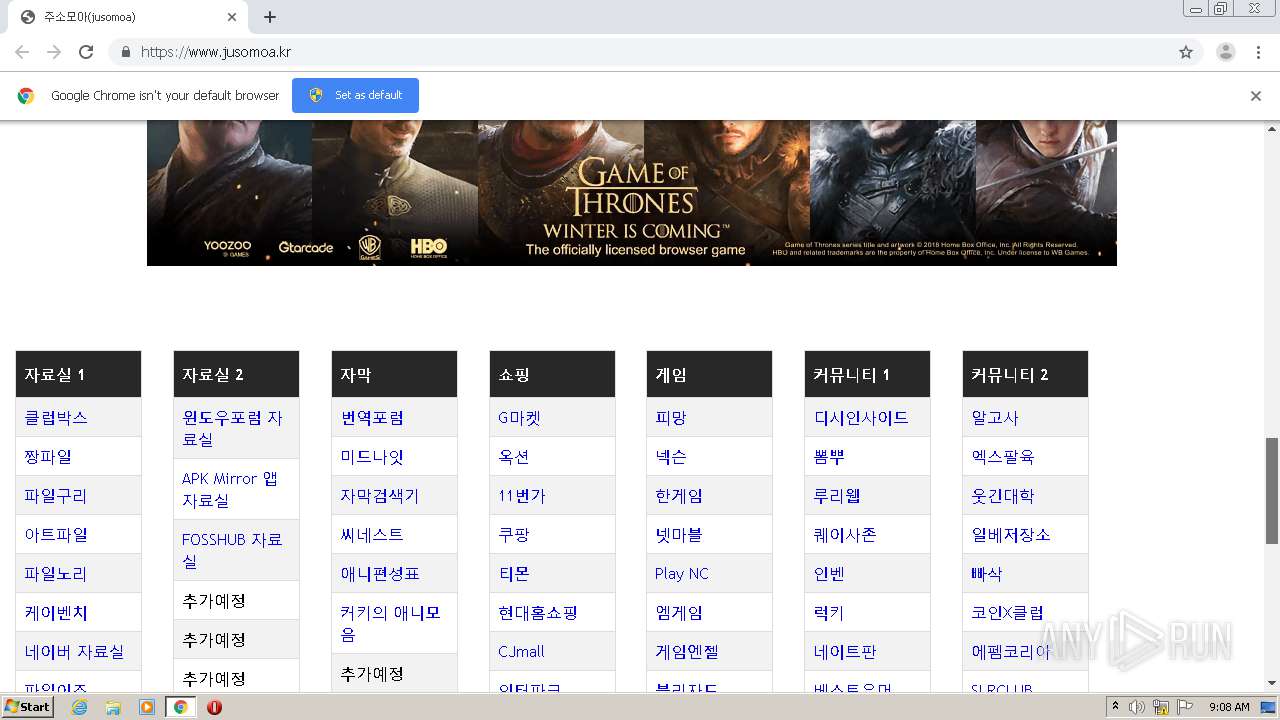Open the media player taskbar icon
The height and width of the screenshot is (720, 1280).
click(x=147, y=707)
